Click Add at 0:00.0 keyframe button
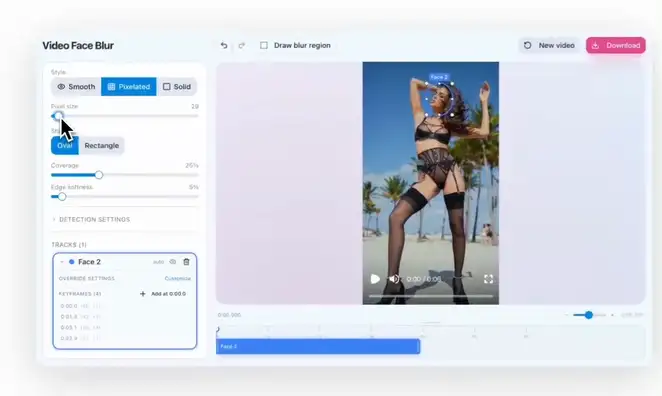Viewport: 662px width, 396px height. point(163,293)
